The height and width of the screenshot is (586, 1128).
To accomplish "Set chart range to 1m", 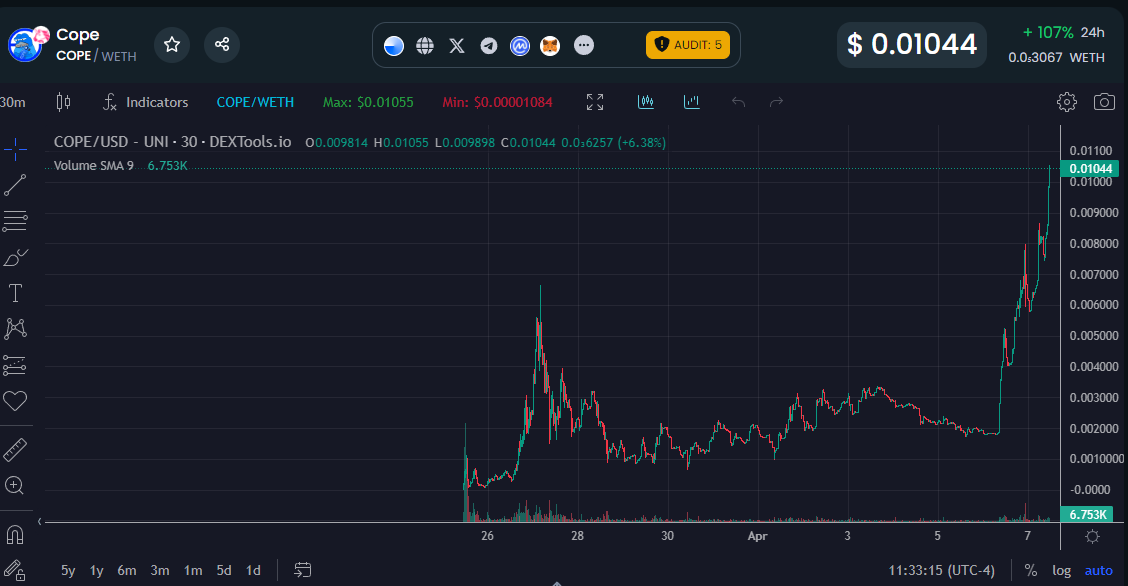I will pyautogui.click(x=193, y=570).
